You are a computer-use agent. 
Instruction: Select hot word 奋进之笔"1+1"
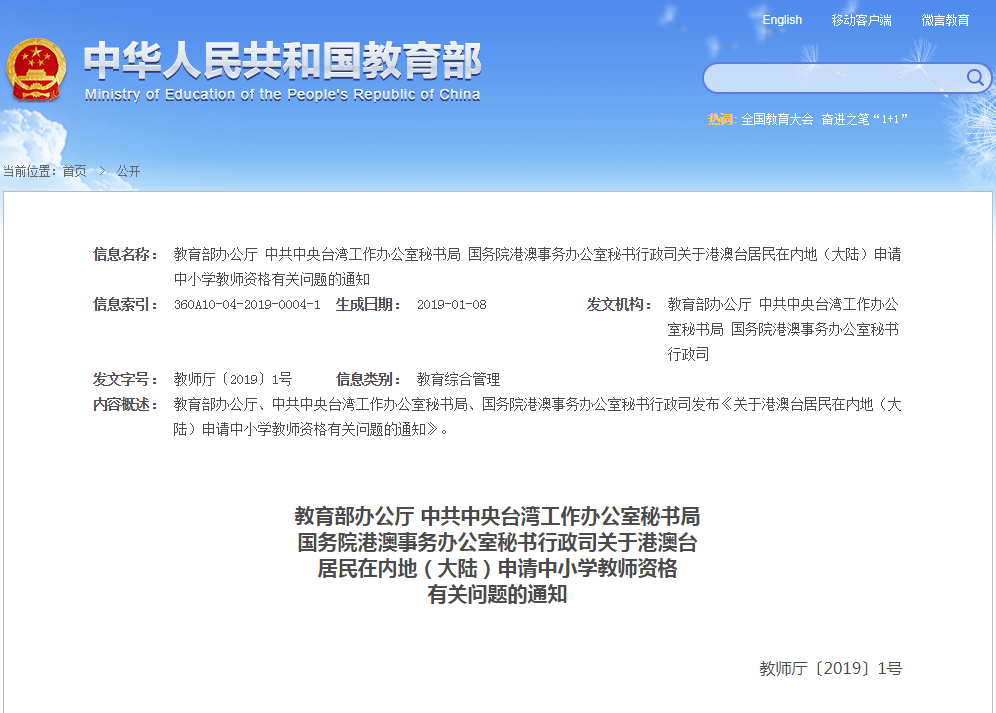coord(864,119)
